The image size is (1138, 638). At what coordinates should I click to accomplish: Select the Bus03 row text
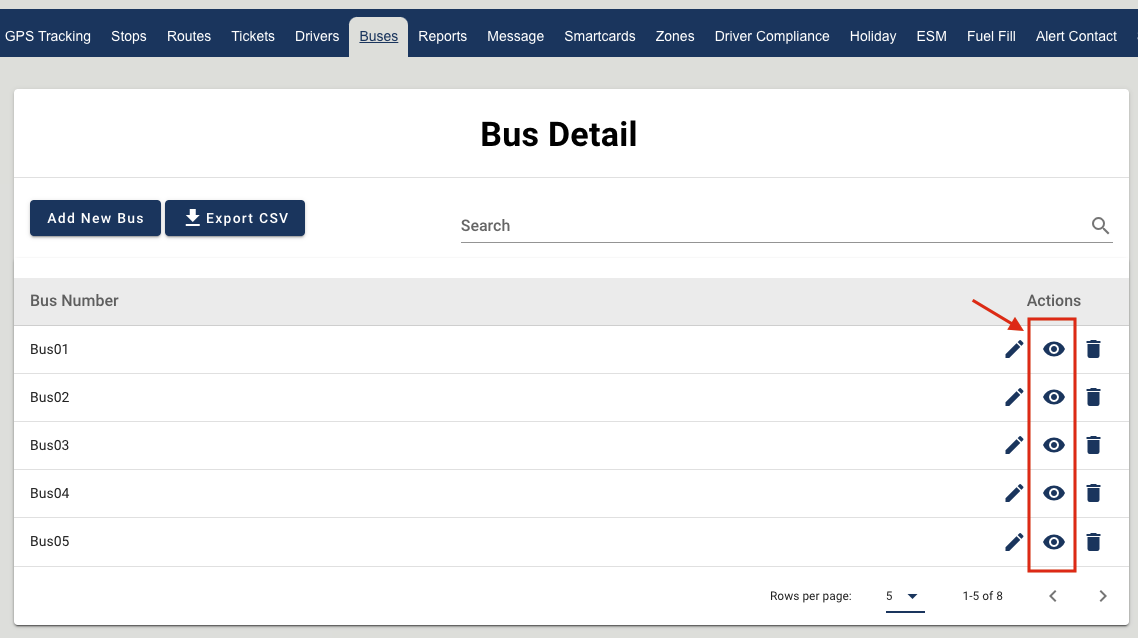pyautogui.click(x=49, y=445)
